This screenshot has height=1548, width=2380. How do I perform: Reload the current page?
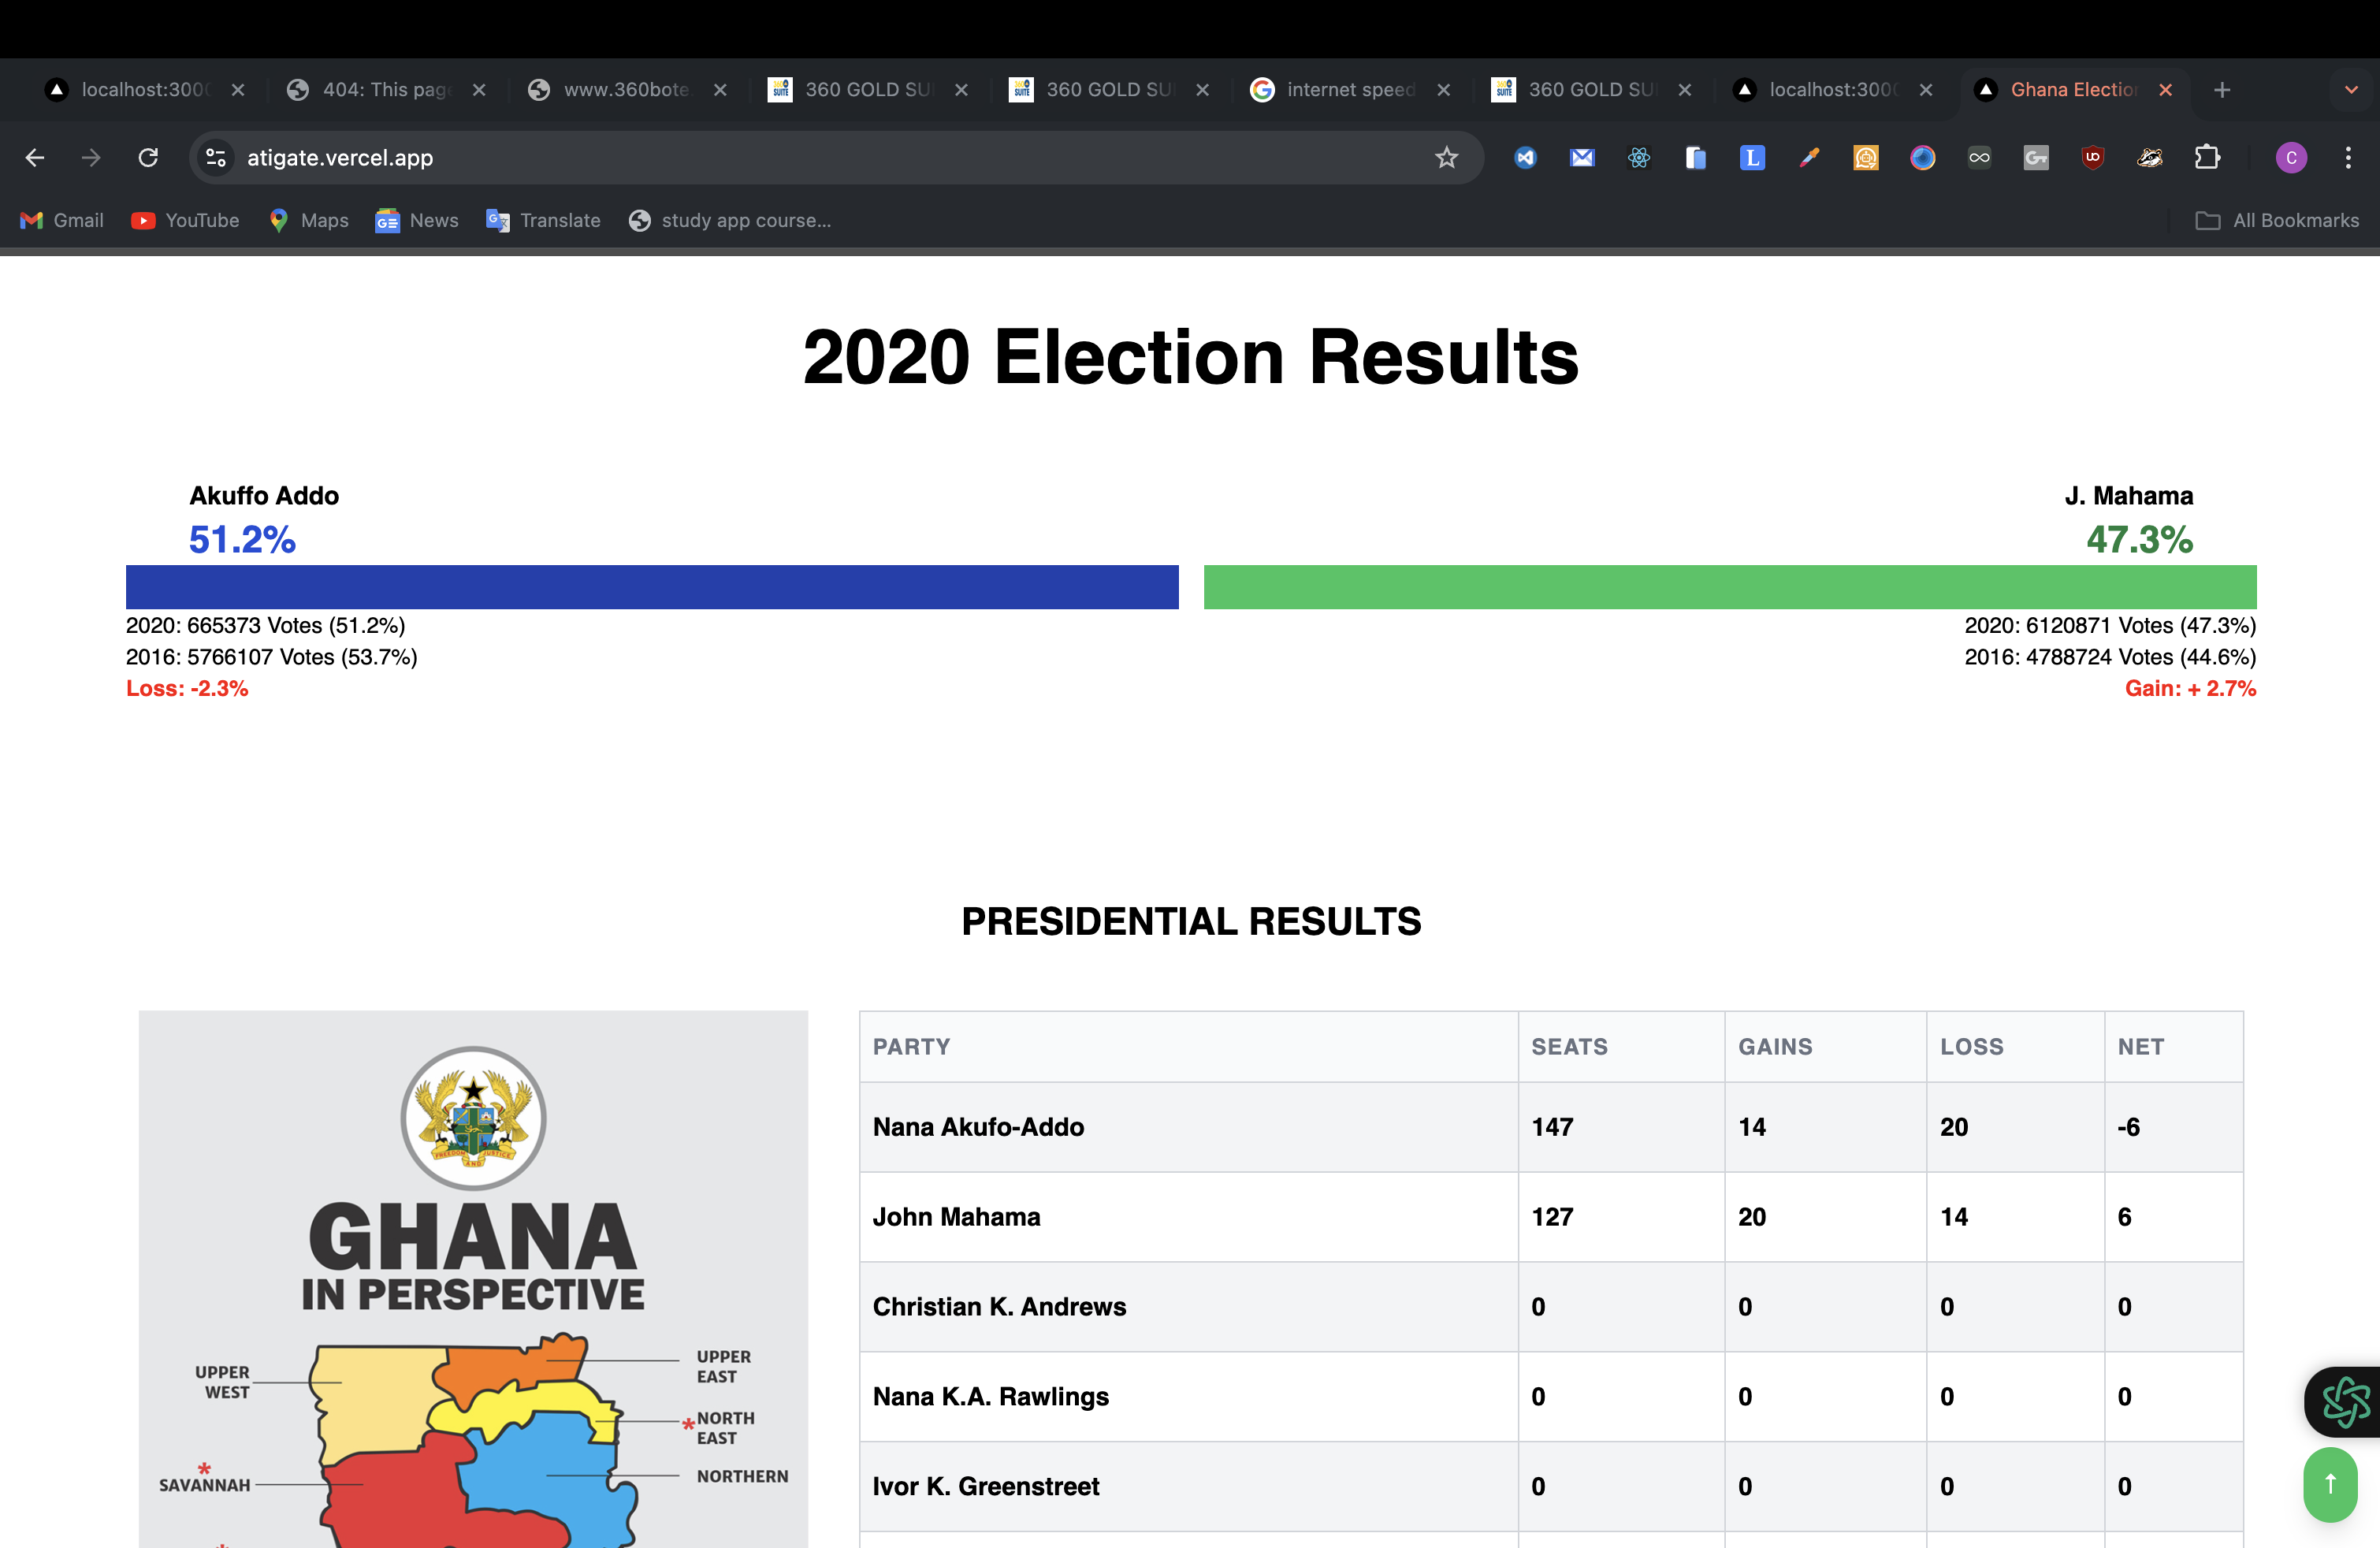point(148,158)
